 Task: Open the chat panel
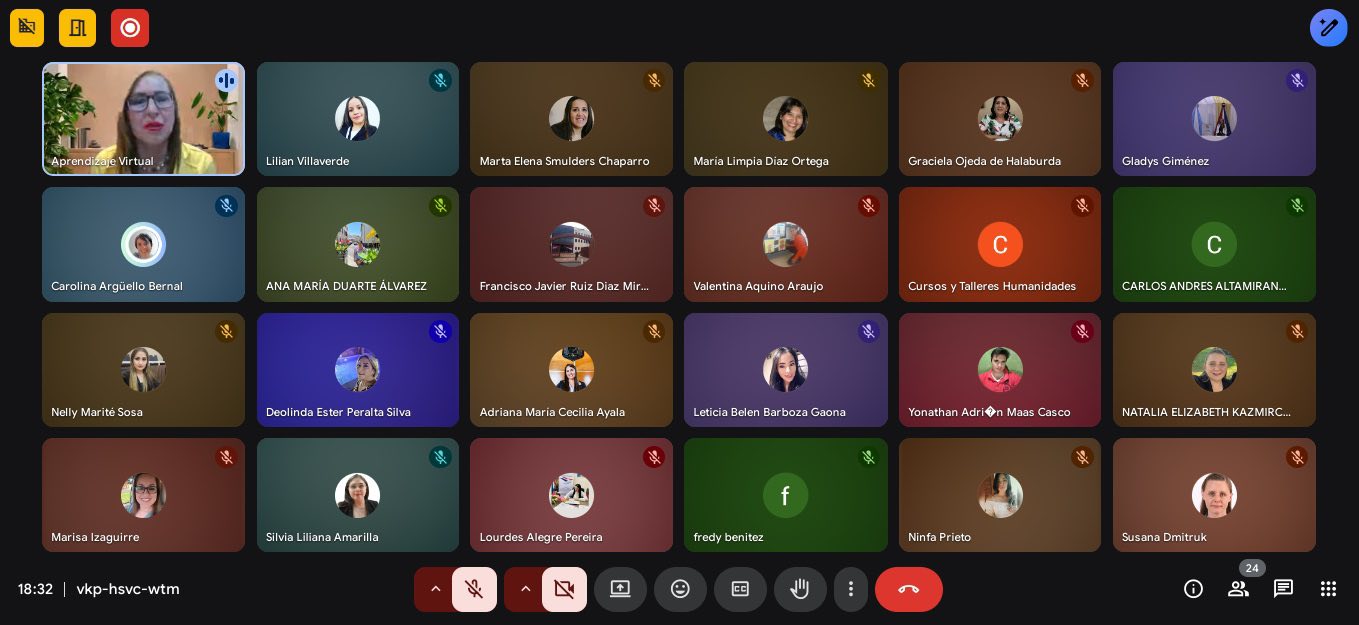(1283, 589)
